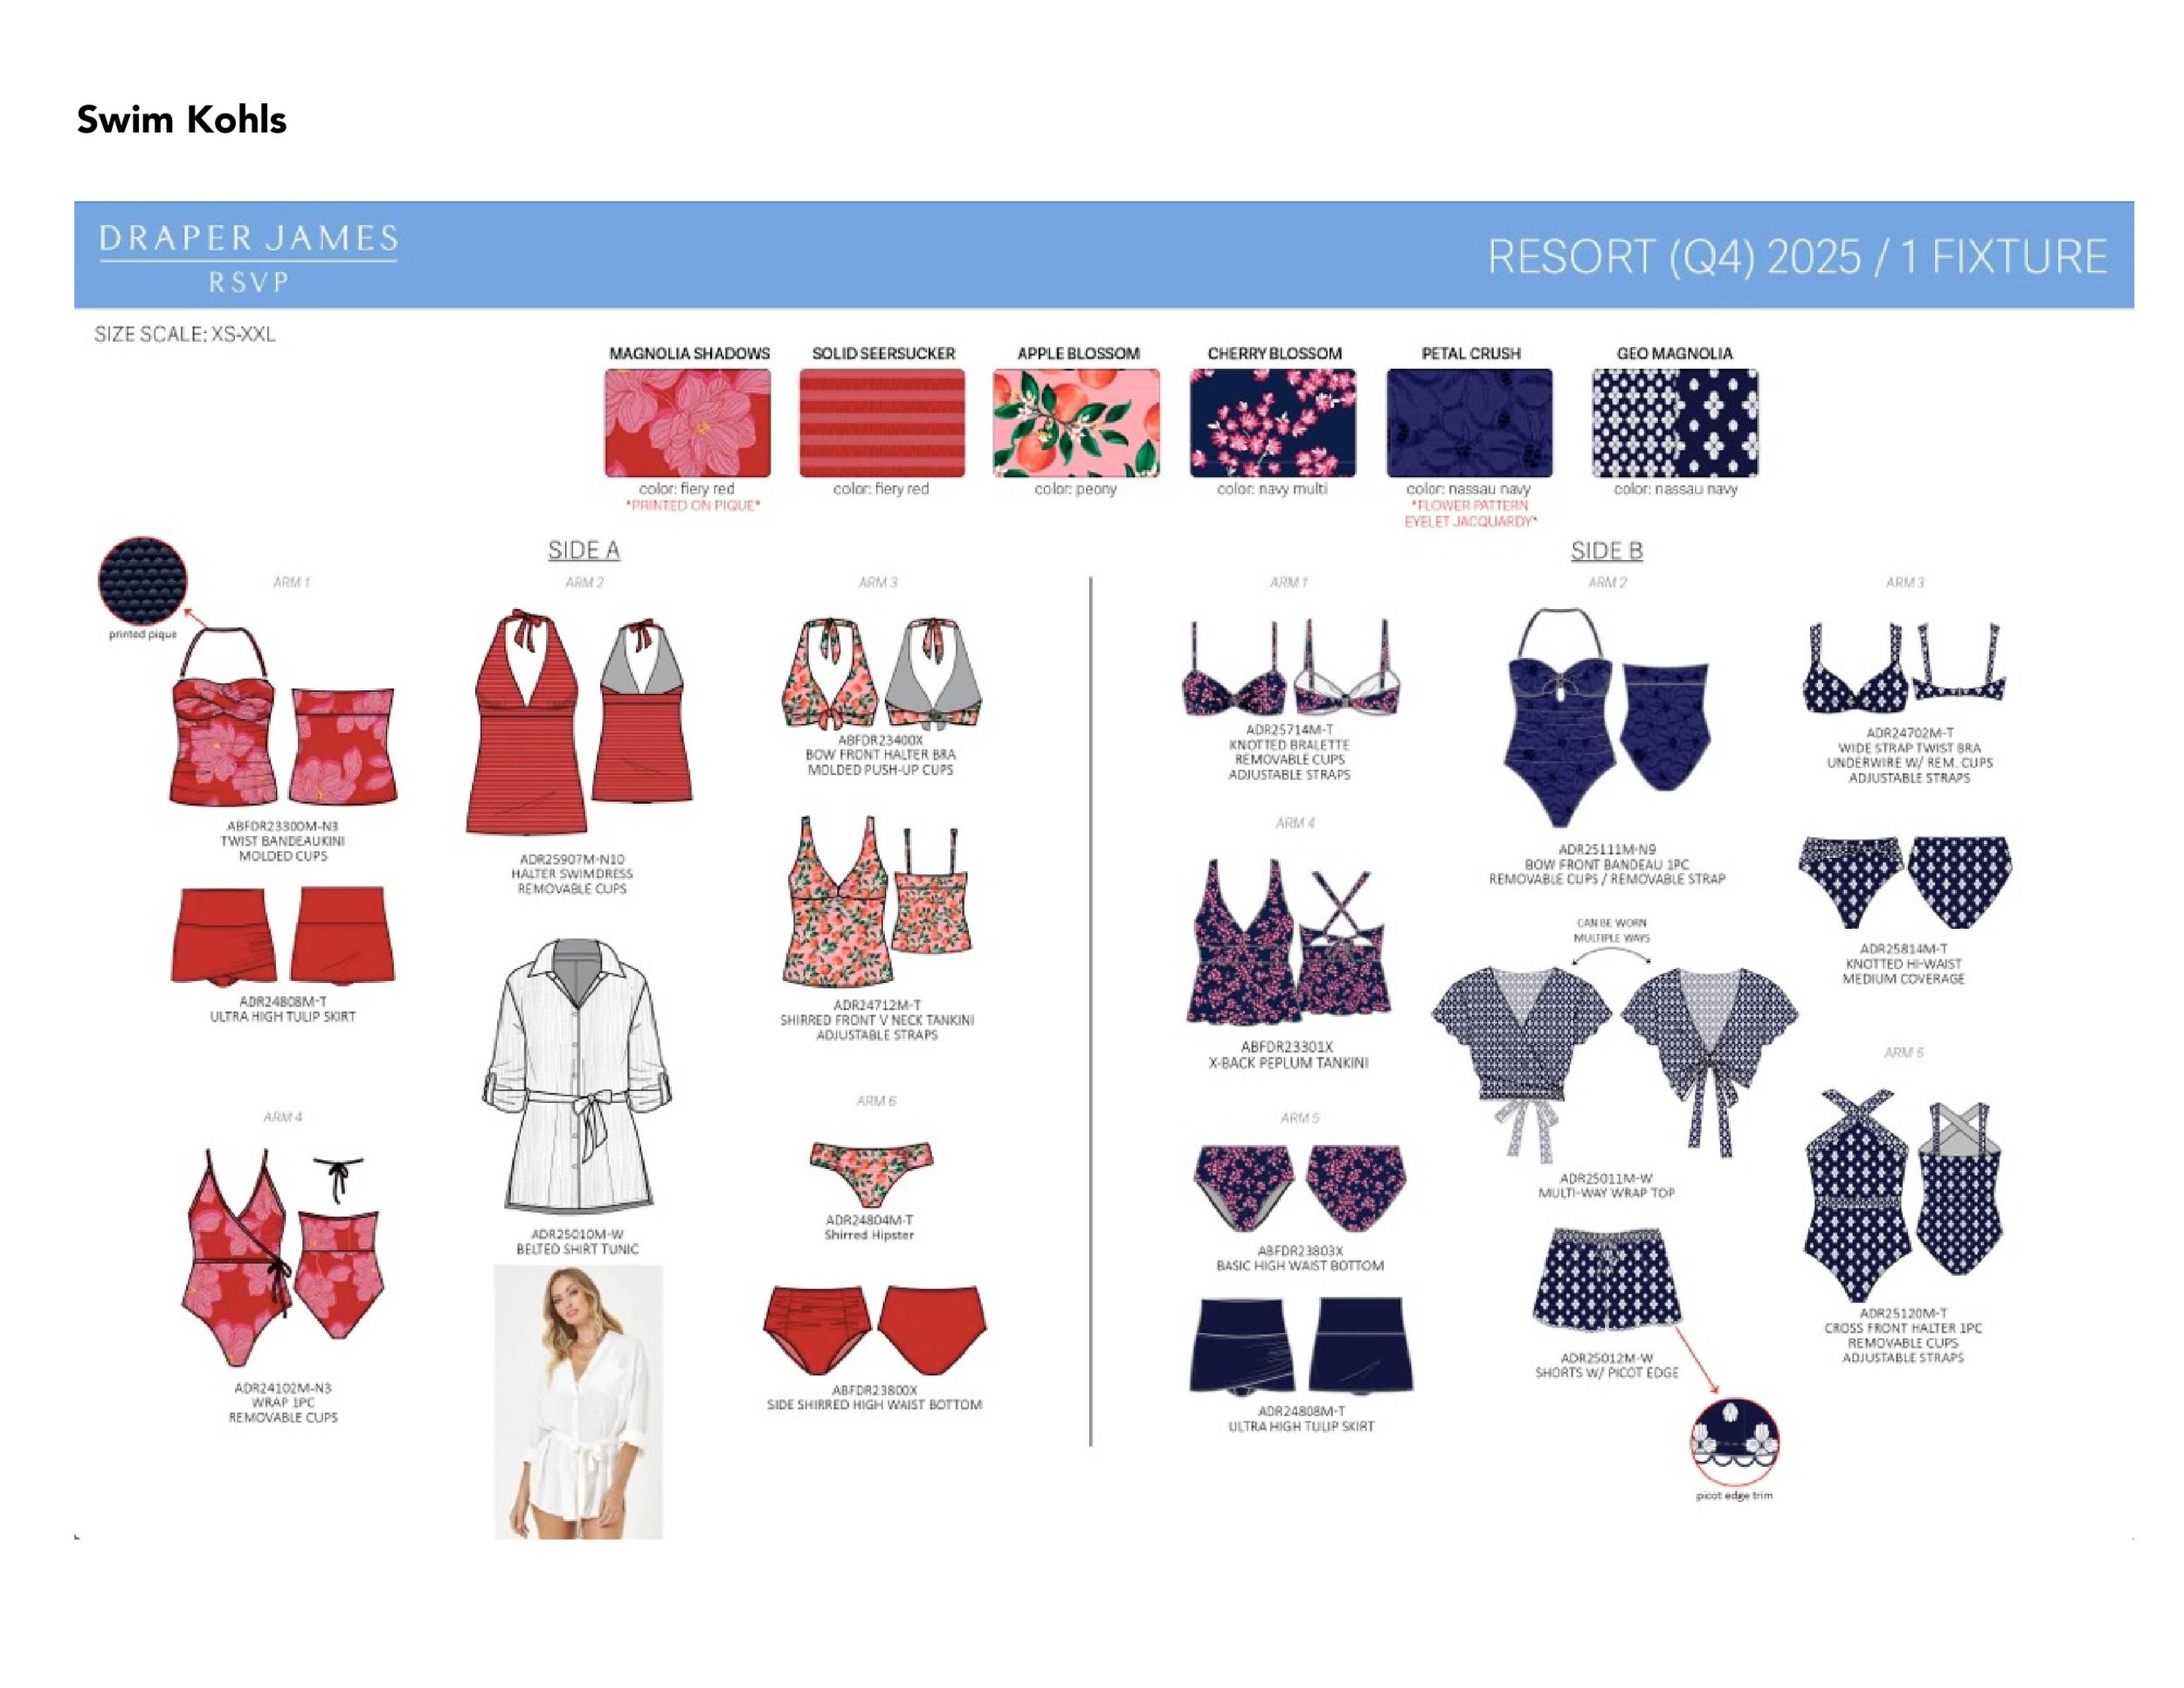
Task: View the bow front bandeau one-piece sketch
Action: (1607, 718)
